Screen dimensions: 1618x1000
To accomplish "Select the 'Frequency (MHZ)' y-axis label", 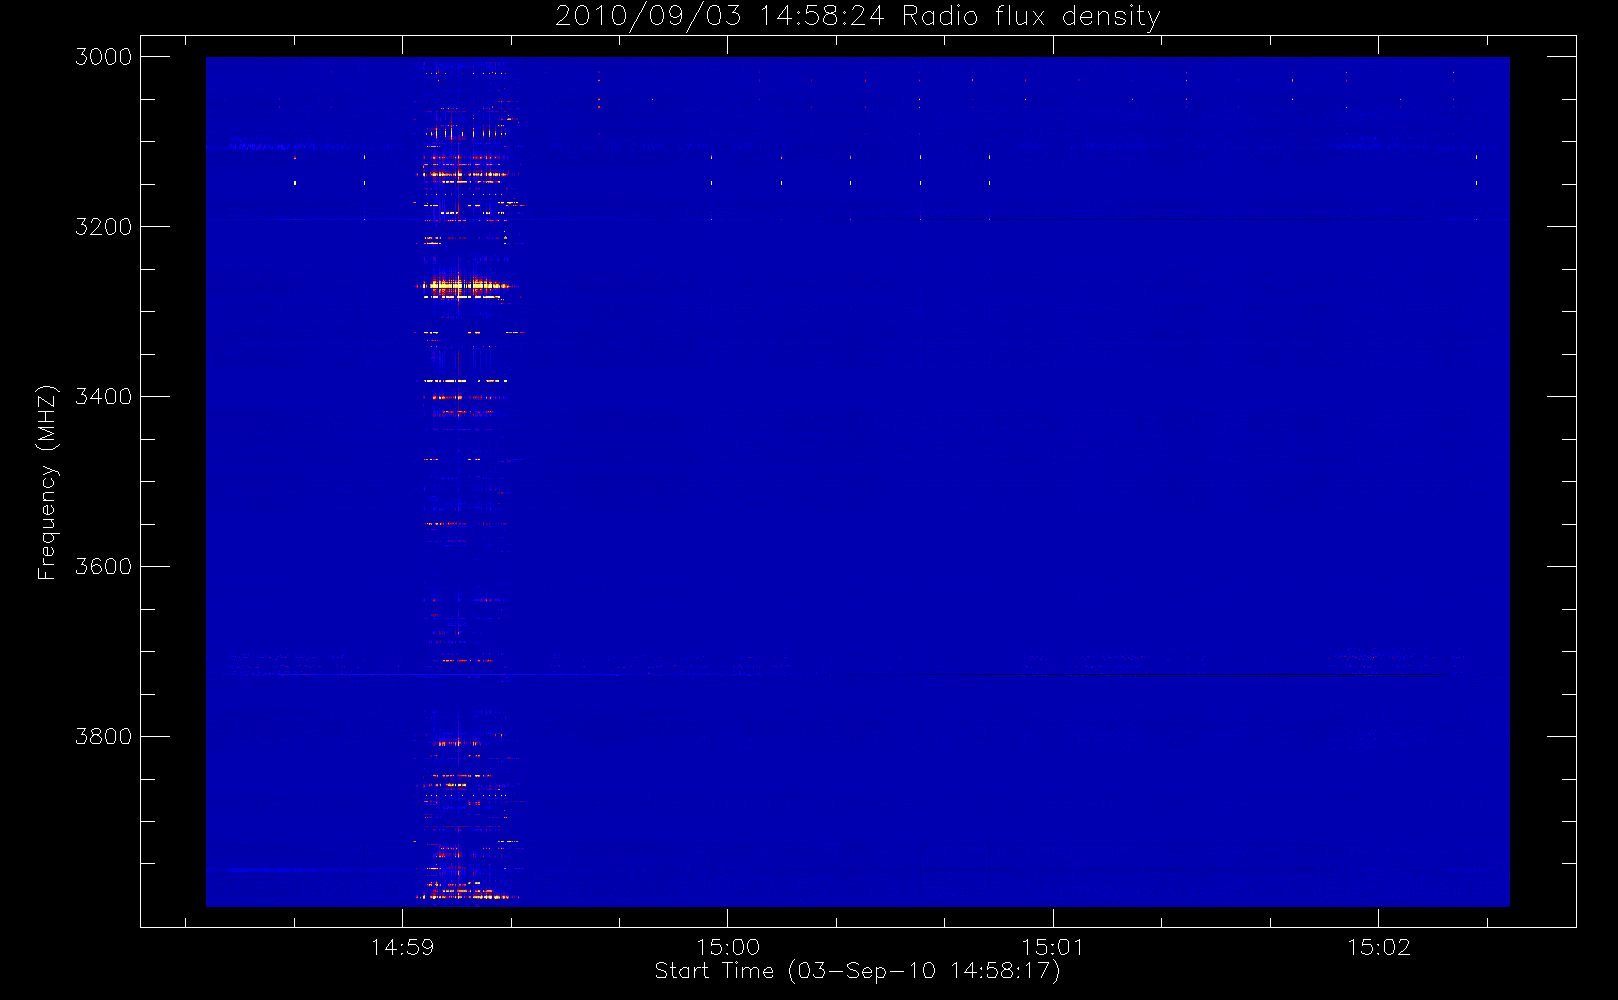I will click(x=47, y=482).
